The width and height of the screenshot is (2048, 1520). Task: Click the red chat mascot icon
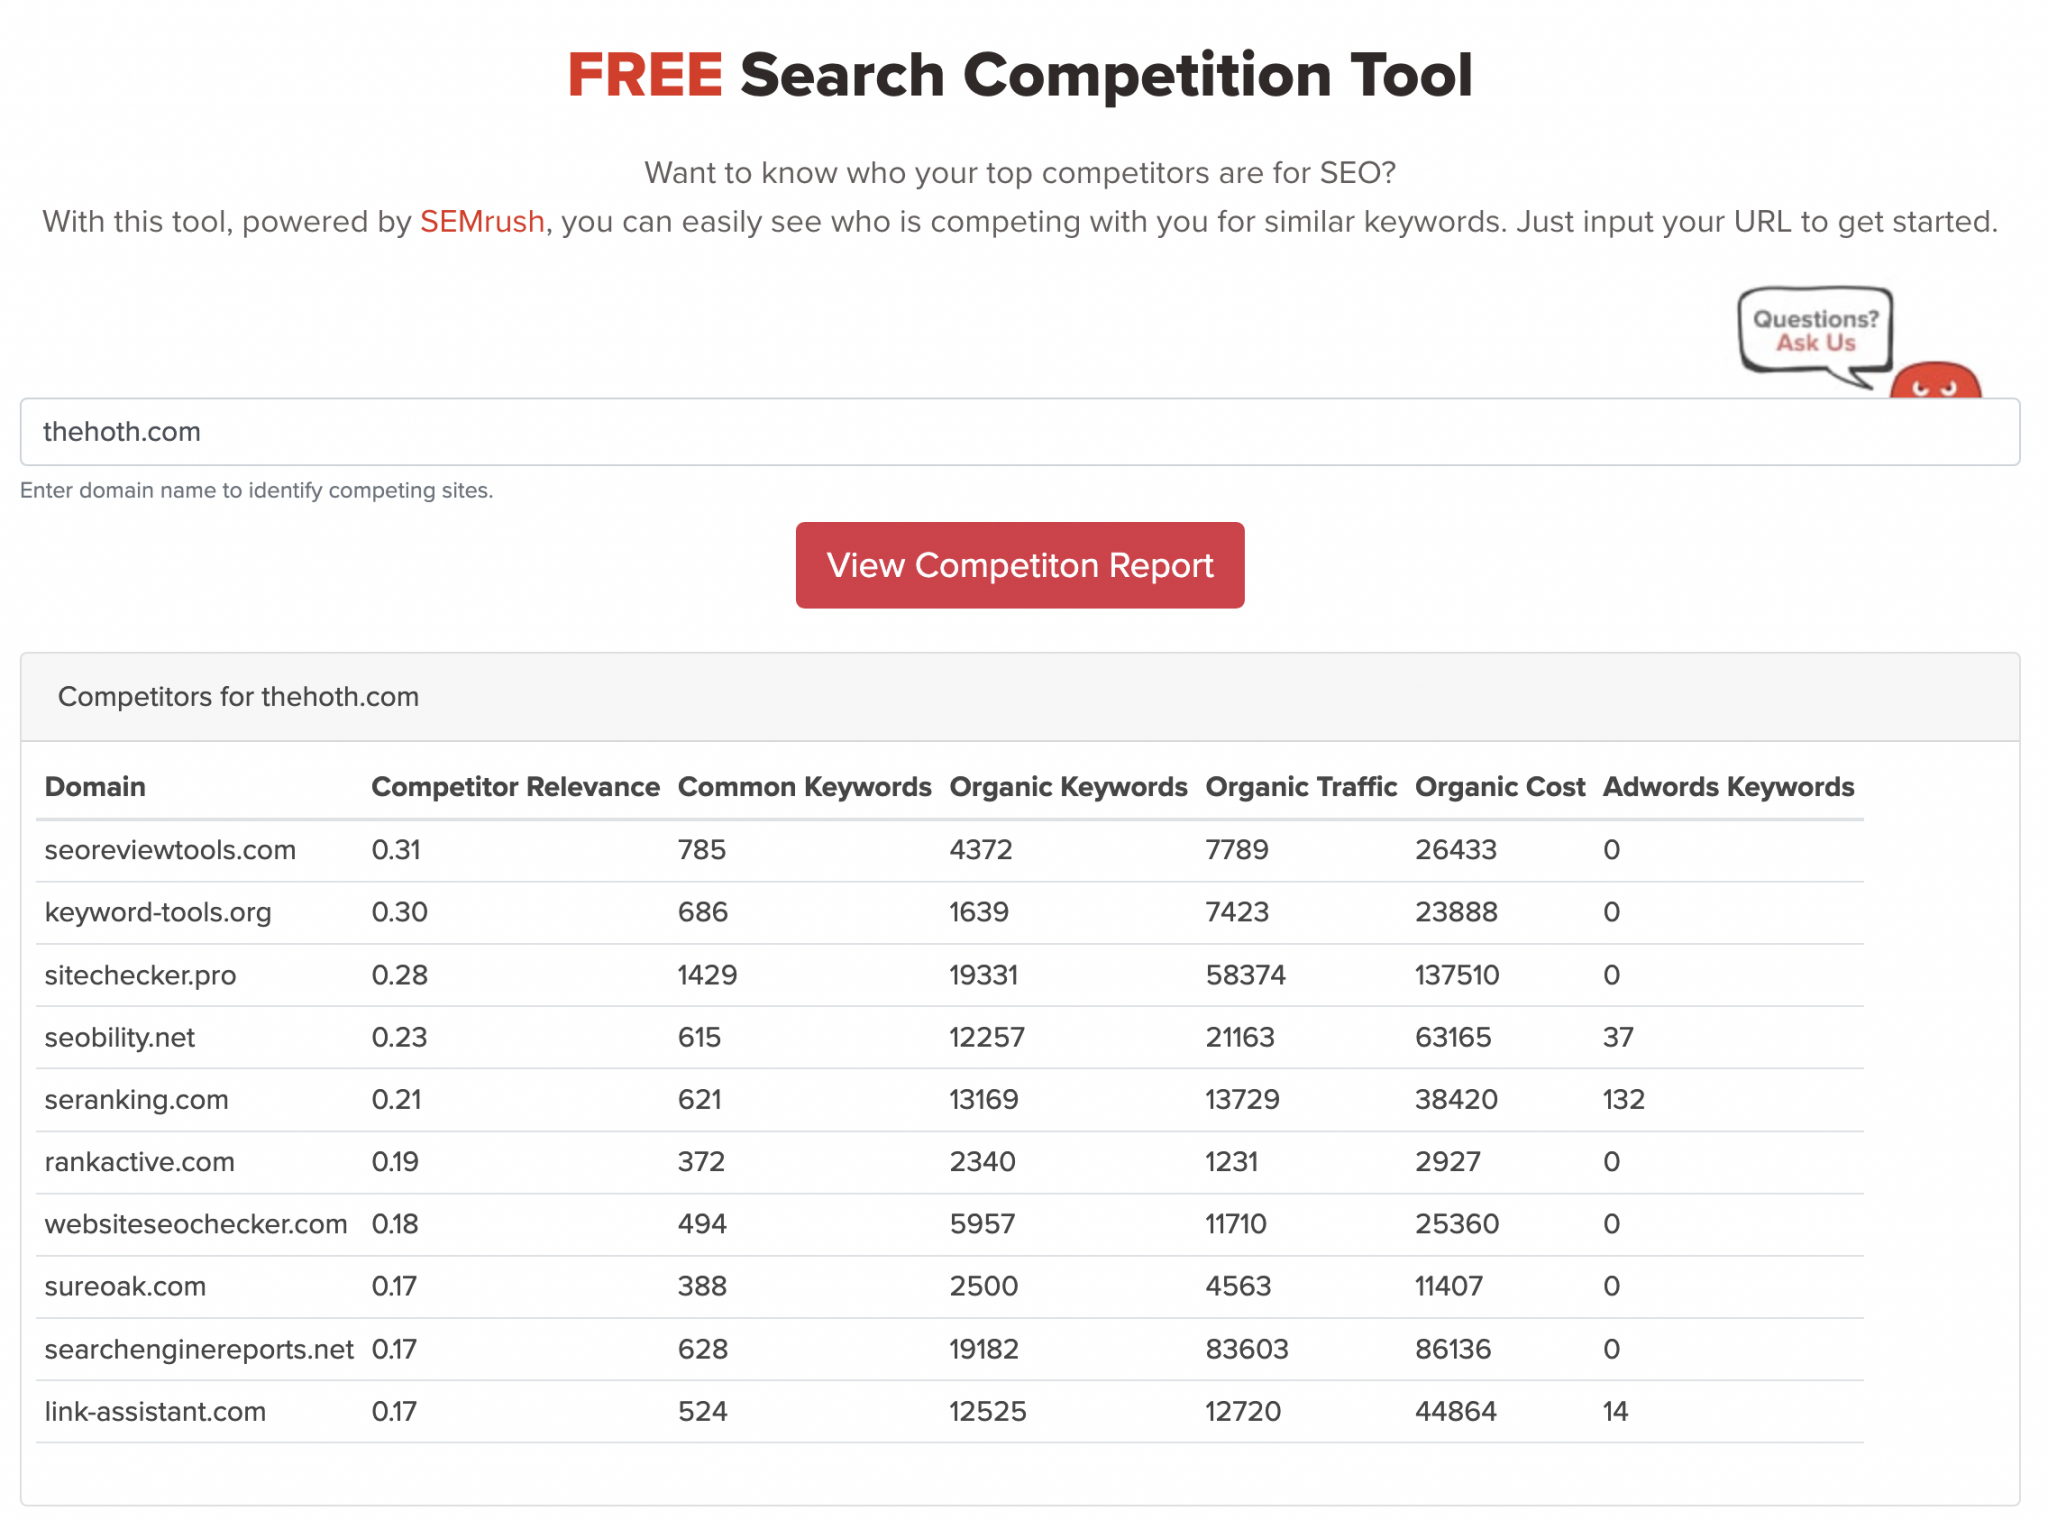pyautogui.click(x=1935, y=381)
